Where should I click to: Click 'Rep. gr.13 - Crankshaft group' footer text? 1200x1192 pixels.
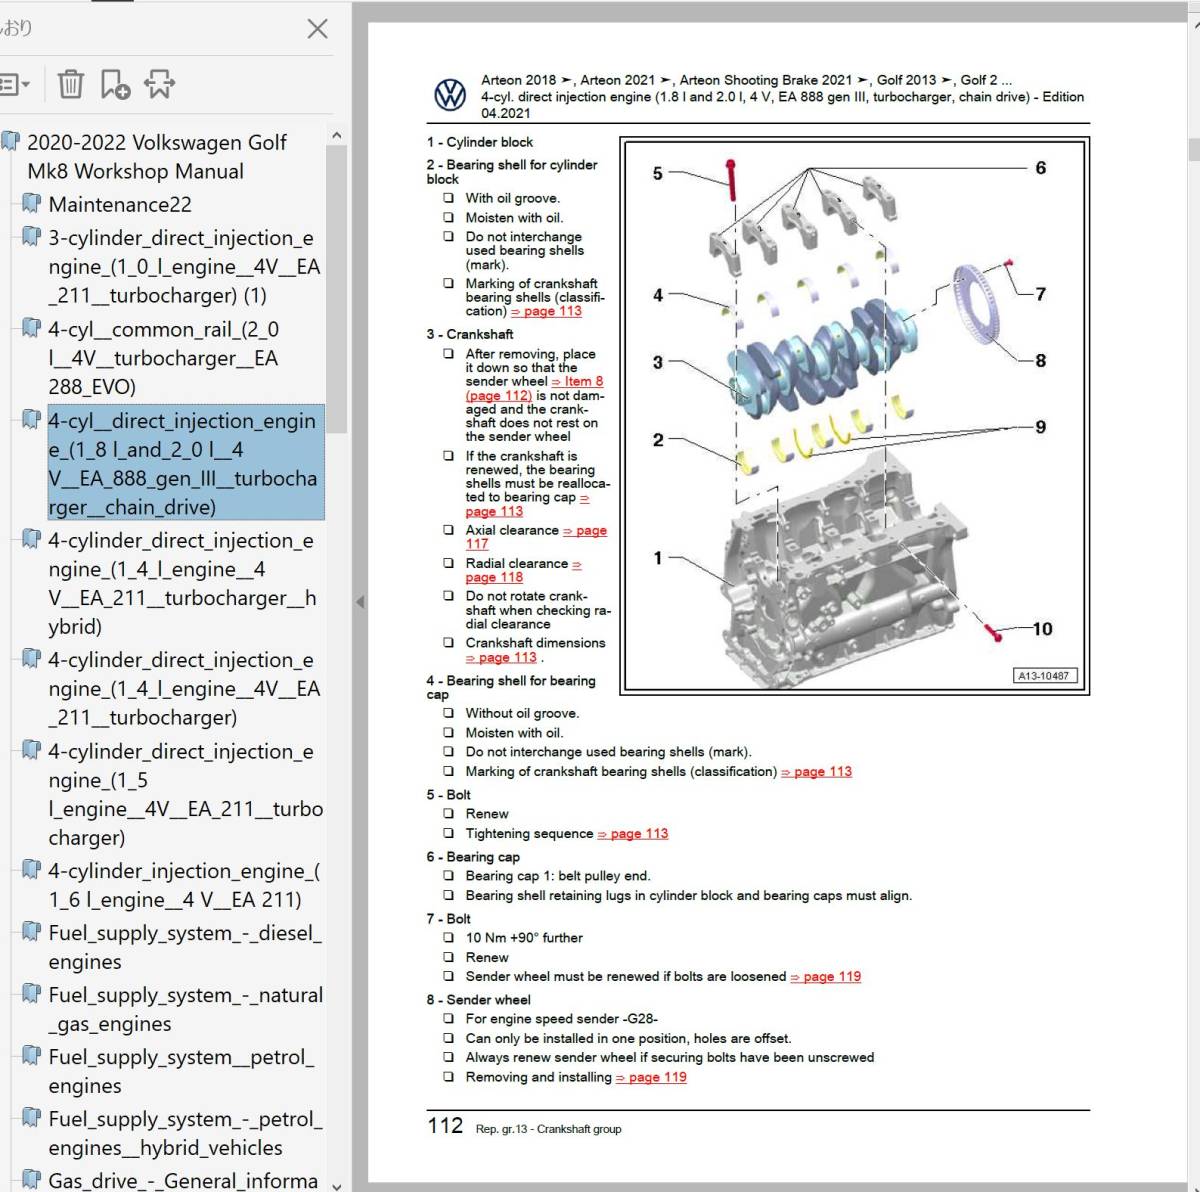coord(549,1129)
